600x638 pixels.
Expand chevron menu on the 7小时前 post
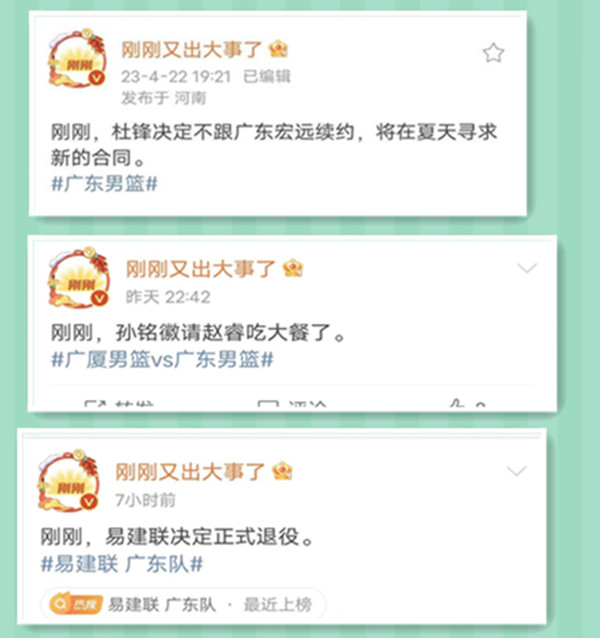517,471
